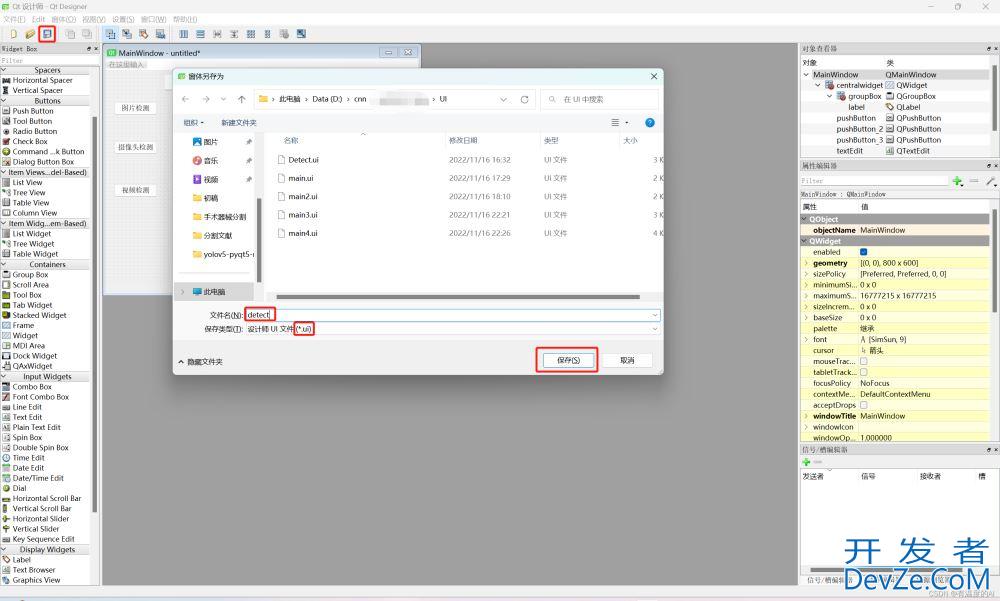Viewport: 1000px width, 601px height.
Task: Click the file name input field
Action: click(452, 315)
